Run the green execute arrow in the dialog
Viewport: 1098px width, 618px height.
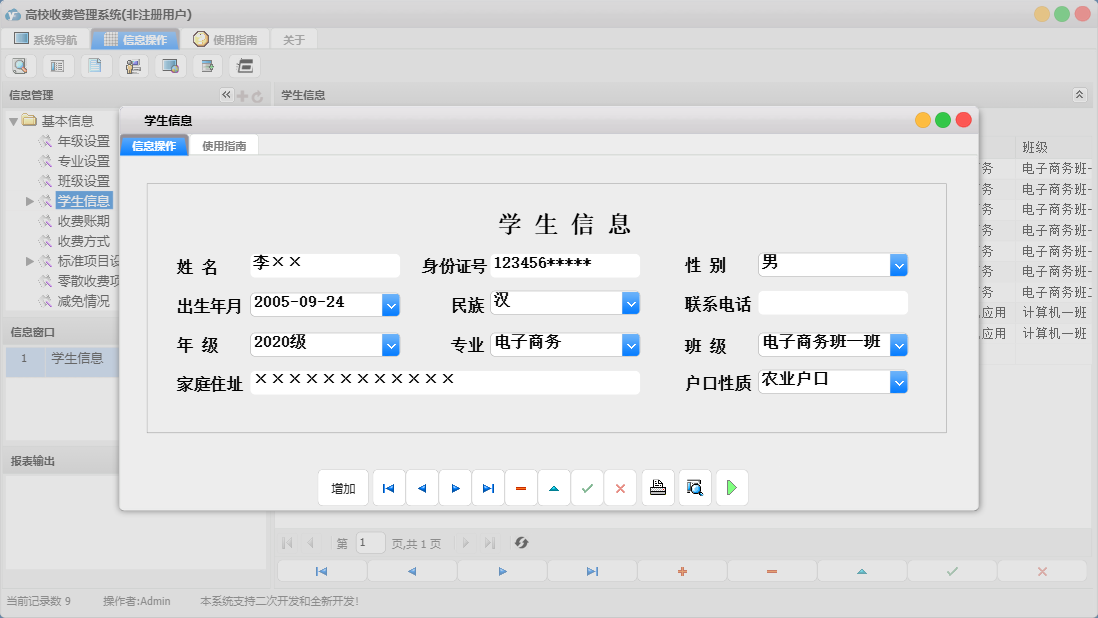point(731,487)
